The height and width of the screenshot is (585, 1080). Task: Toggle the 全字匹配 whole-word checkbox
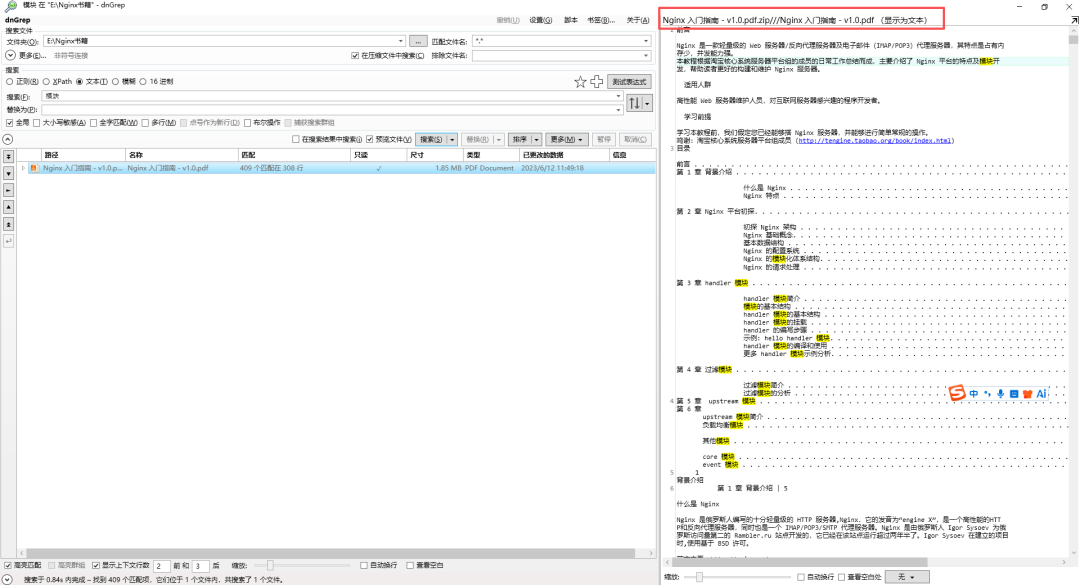[x=93, y=123]
